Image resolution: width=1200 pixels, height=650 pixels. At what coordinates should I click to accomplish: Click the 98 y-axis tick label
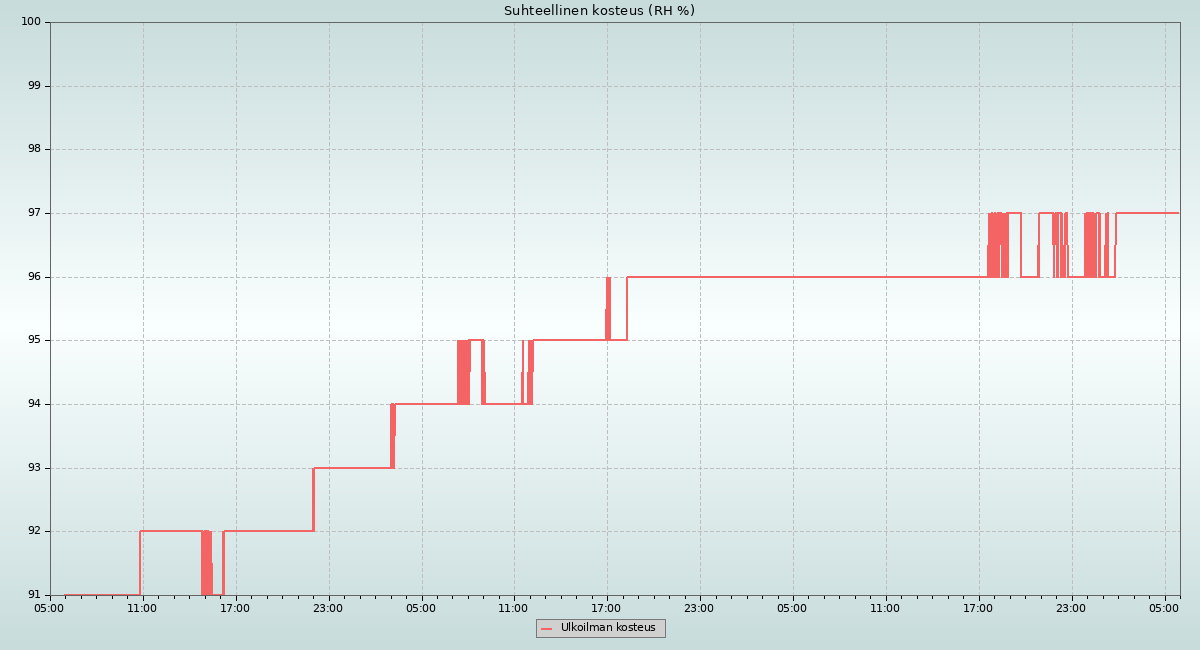(34, 149)
